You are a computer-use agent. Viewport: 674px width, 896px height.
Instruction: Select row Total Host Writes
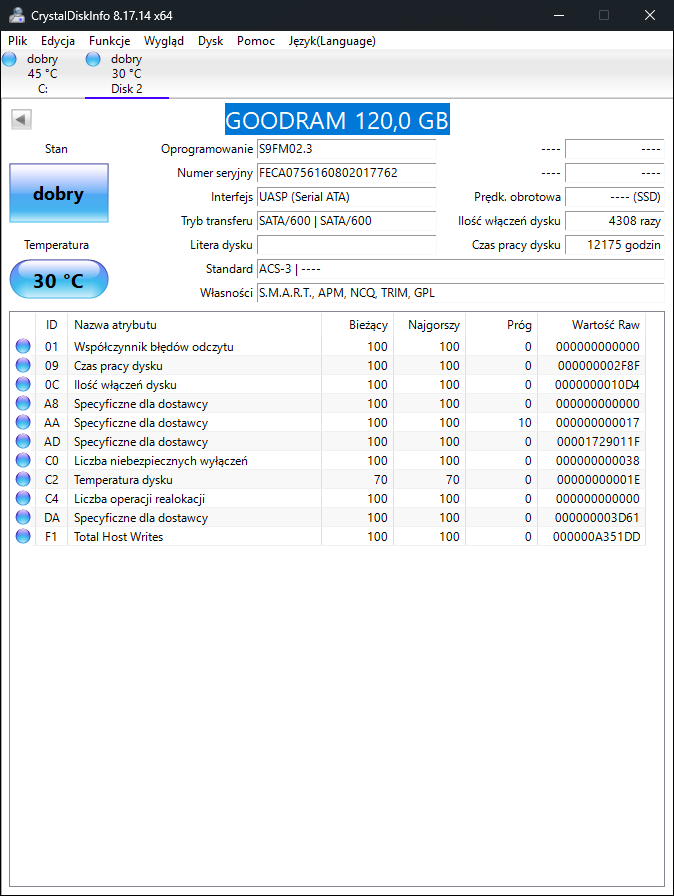point(328,537)
